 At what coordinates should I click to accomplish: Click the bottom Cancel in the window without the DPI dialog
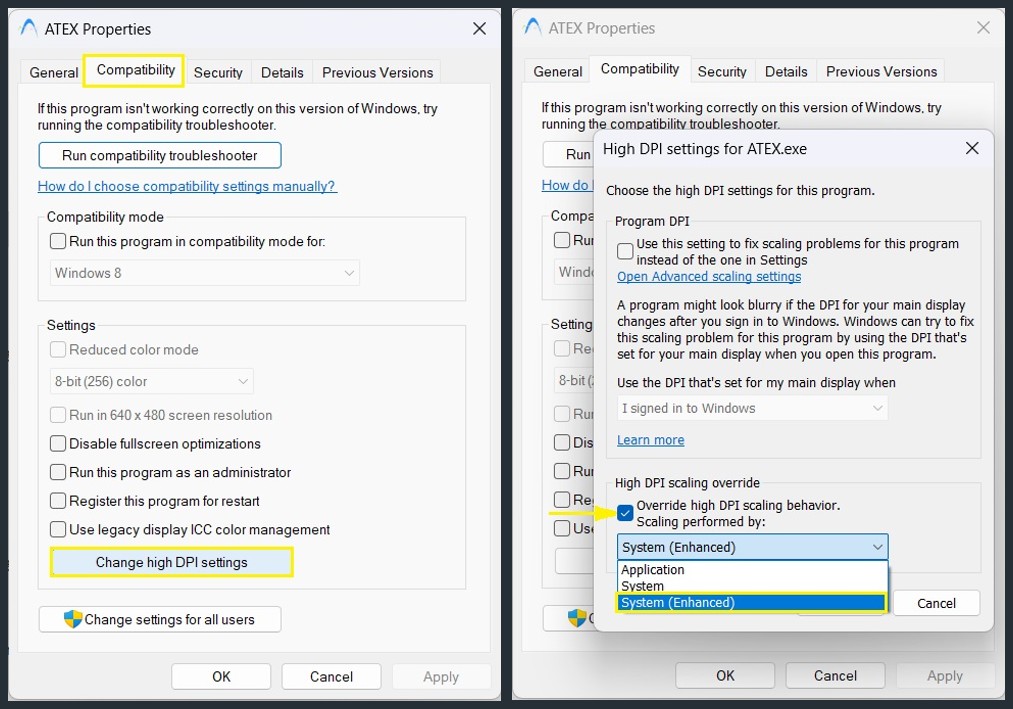coord(331,677)
